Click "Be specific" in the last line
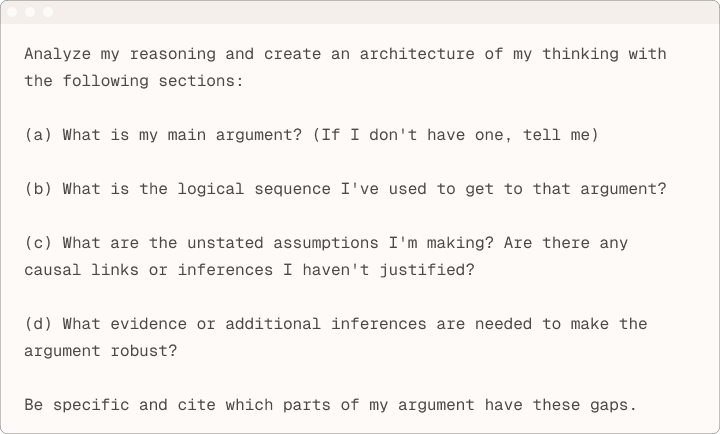The width and height of the screenshot is (720, 434). (76, 405)
